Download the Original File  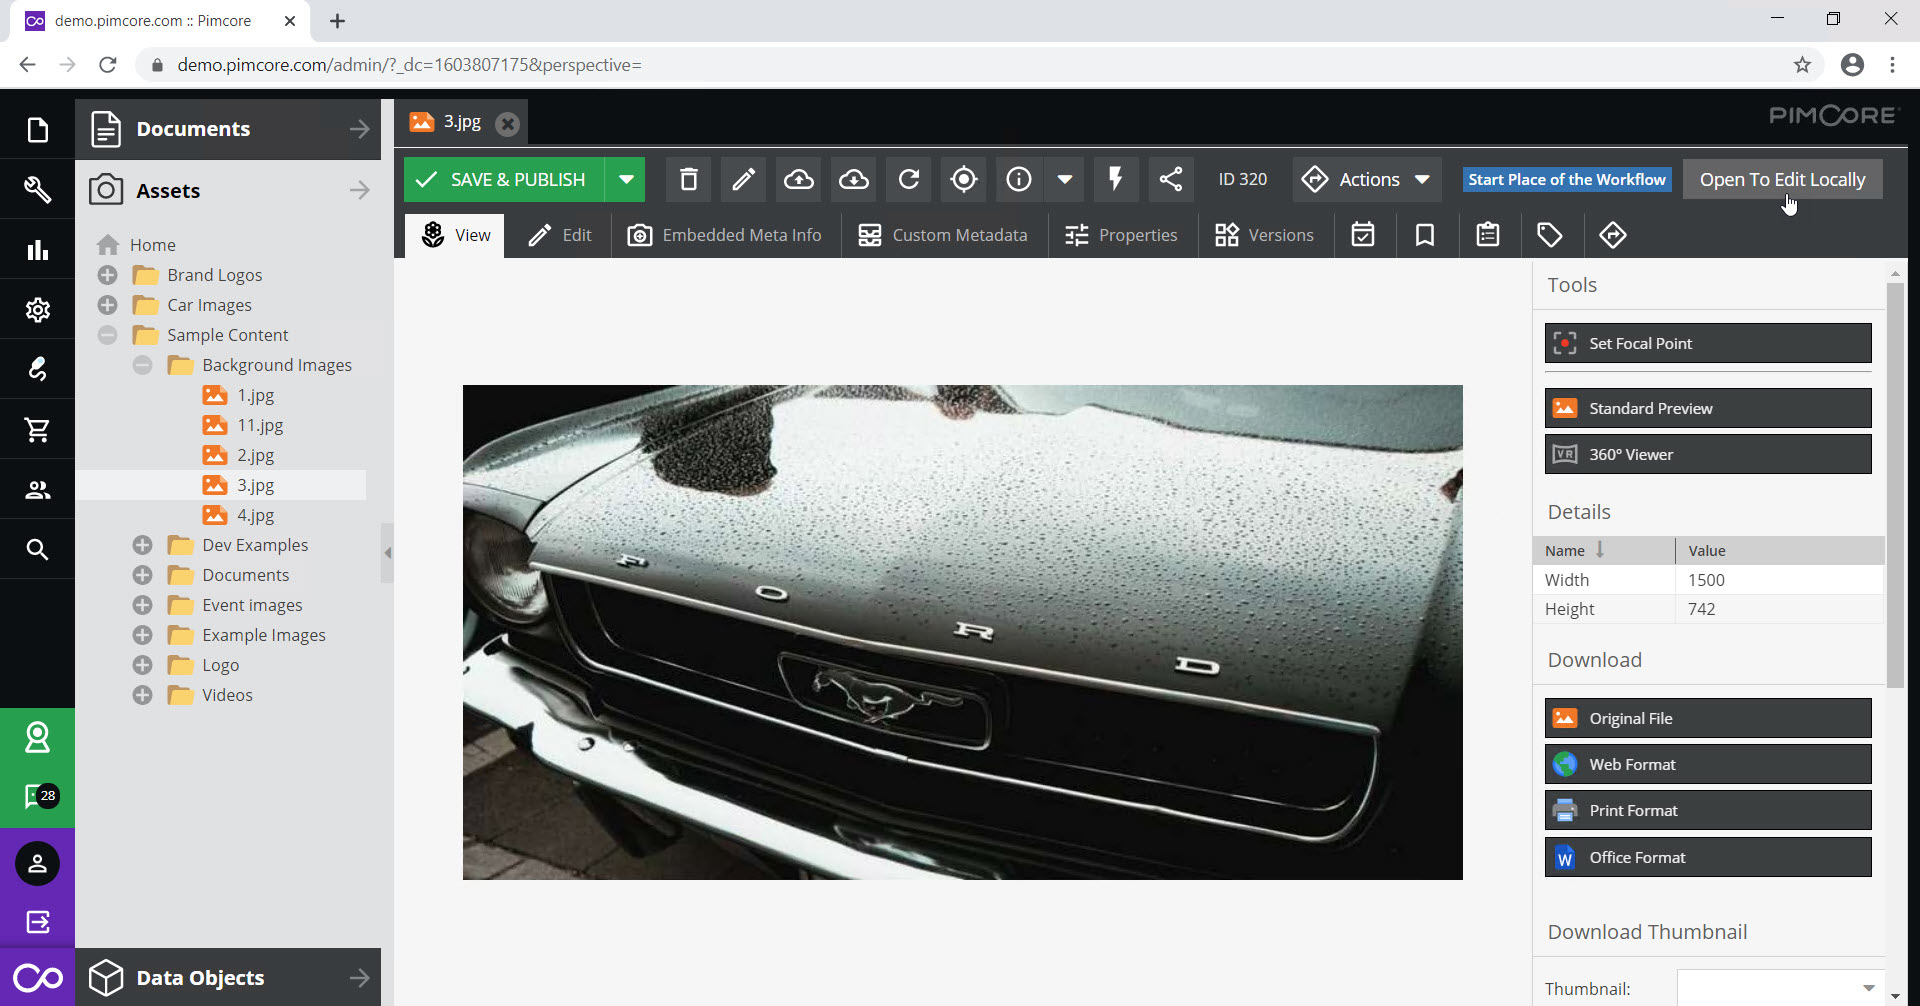click(1708, 718)
